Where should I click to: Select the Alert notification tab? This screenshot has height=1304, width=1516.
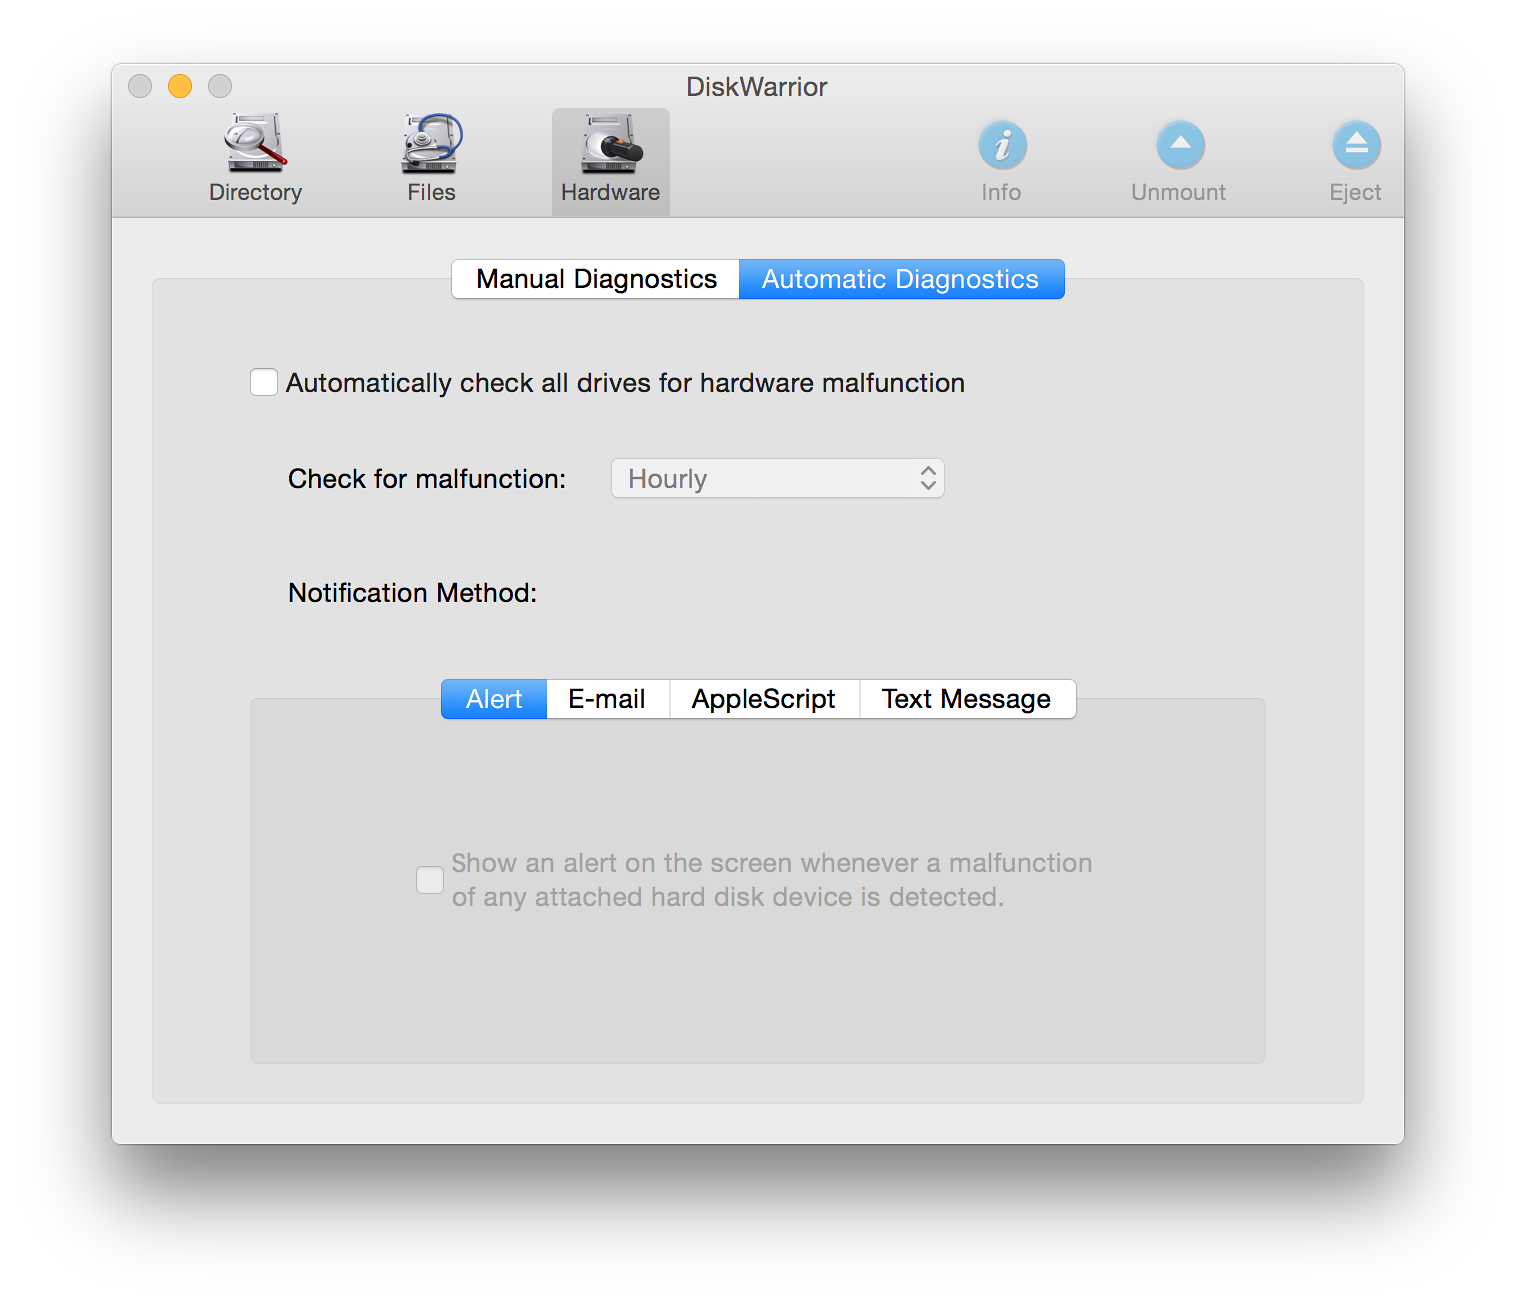[494, 699]
